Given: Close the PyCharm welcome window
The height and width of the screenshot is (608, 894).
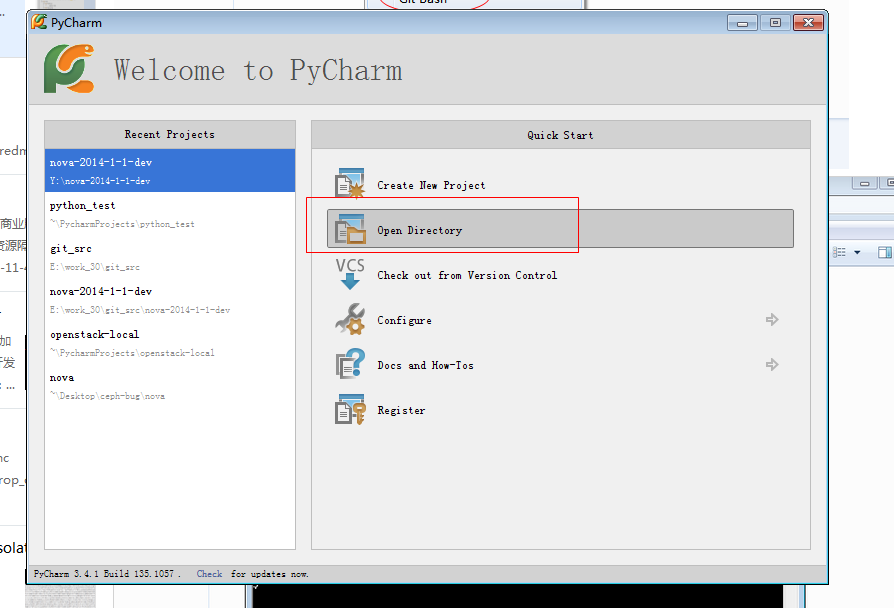Looking at the screenshot, I should (808, 23).
